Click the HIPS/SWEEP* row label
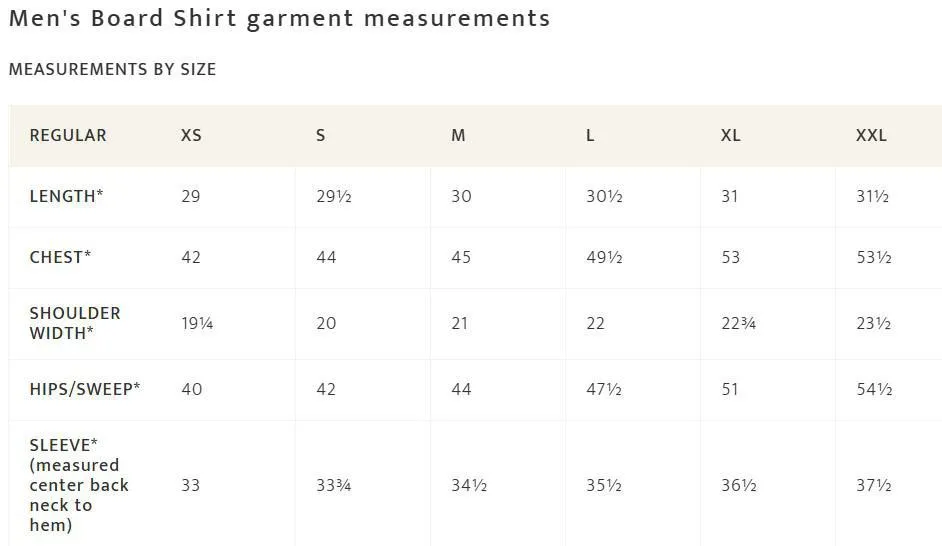 click(85, 389)
